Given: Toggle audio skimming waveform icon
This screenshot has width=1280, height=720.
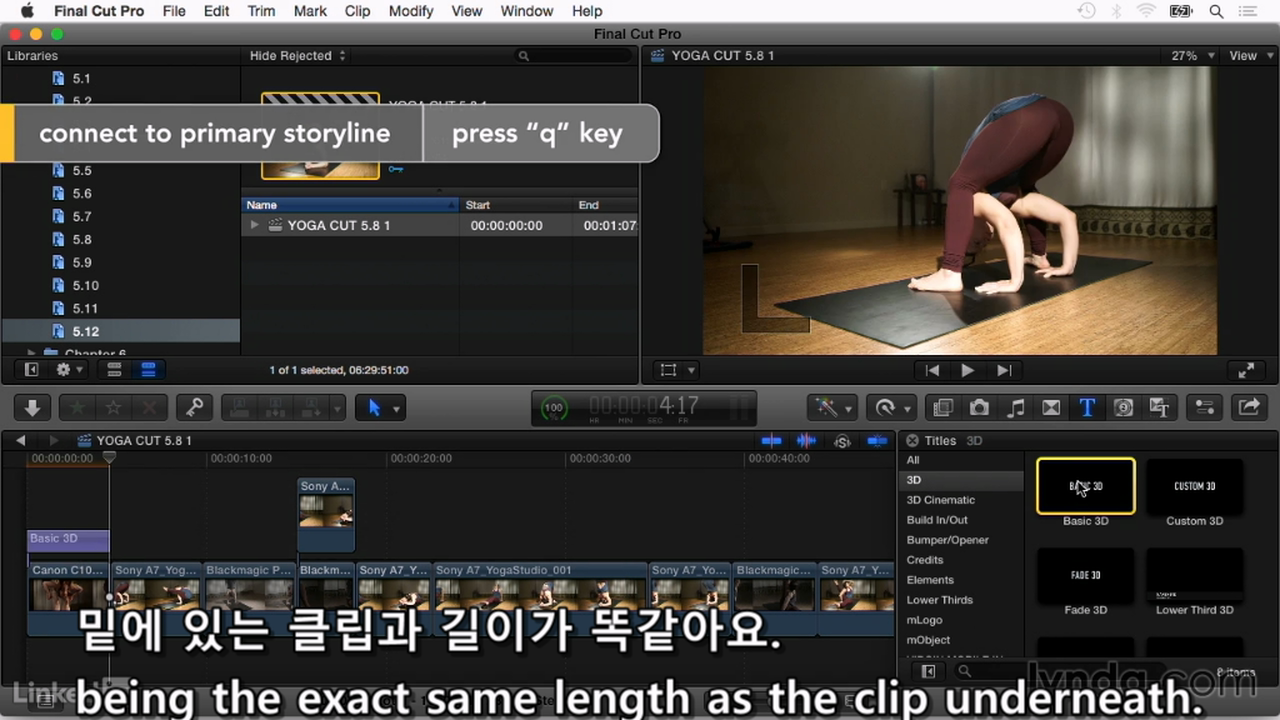Looking at the screenshot, I should pos(806,440).
